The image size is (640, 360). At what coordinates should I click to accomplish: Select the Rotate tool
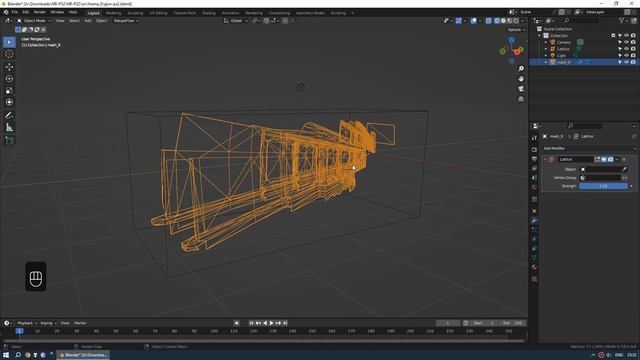[x=9, y=79]
